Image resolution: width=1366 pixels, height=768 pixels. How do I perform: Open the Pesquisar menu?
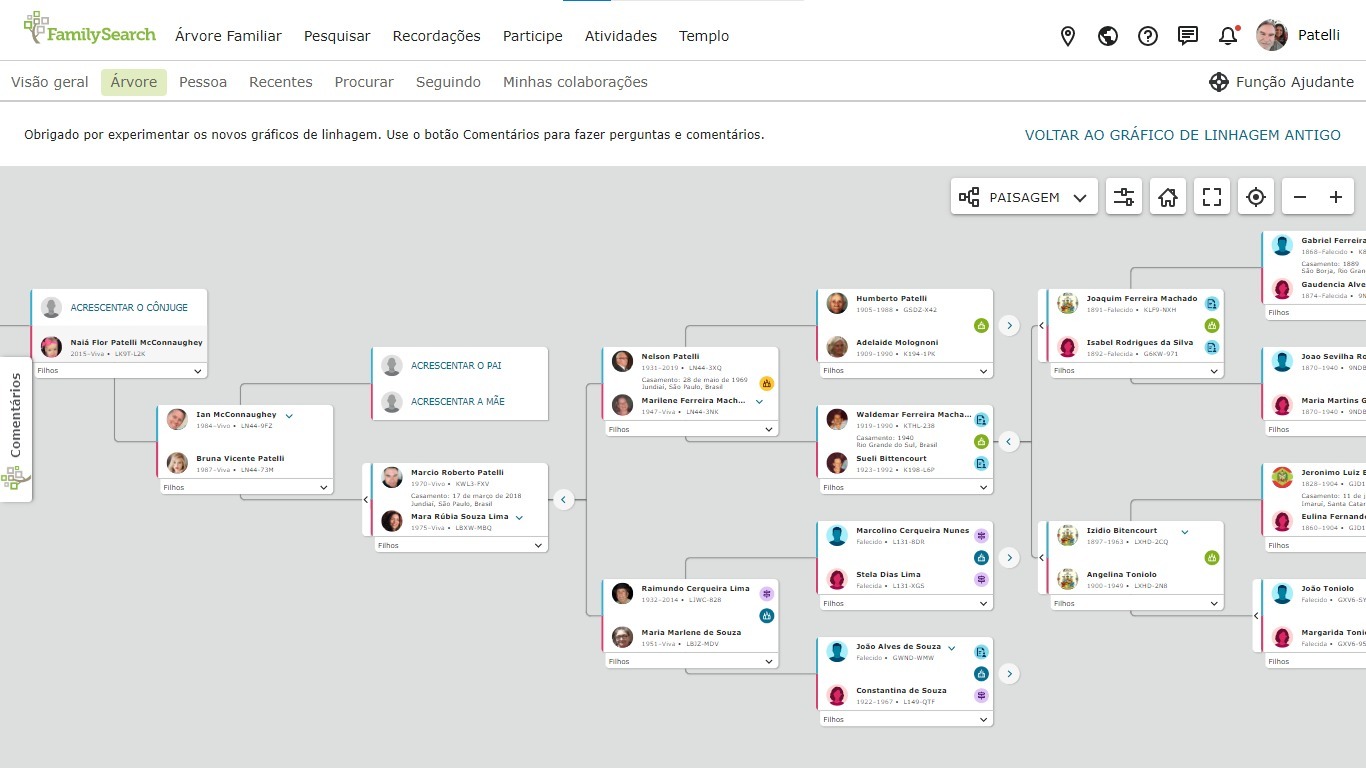click(337, 36)
